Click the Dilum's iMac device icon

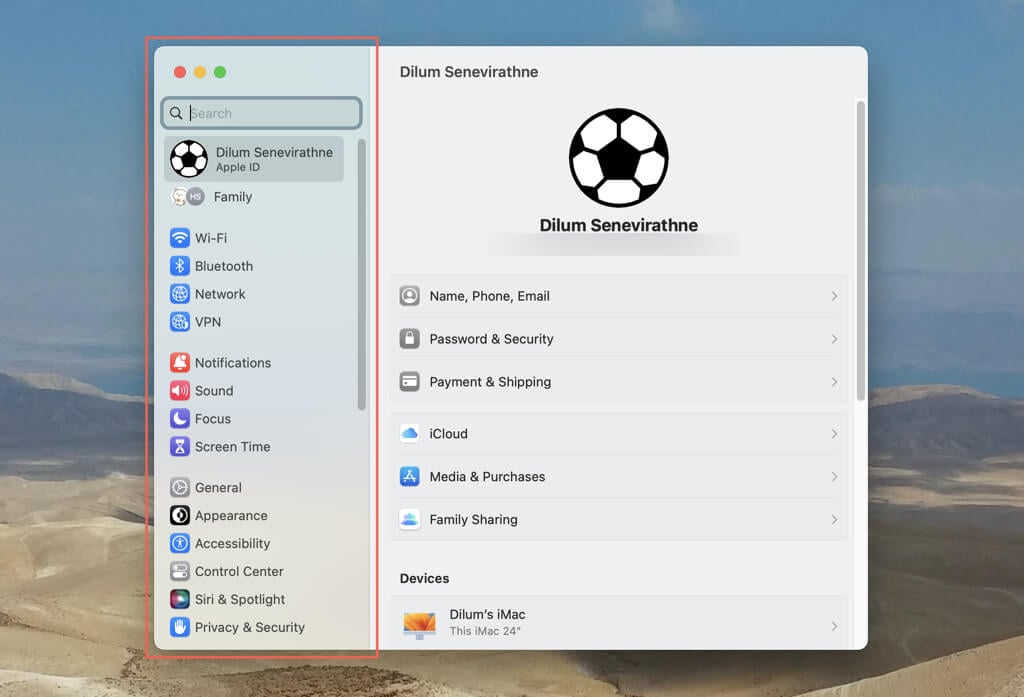coord(419,625)
